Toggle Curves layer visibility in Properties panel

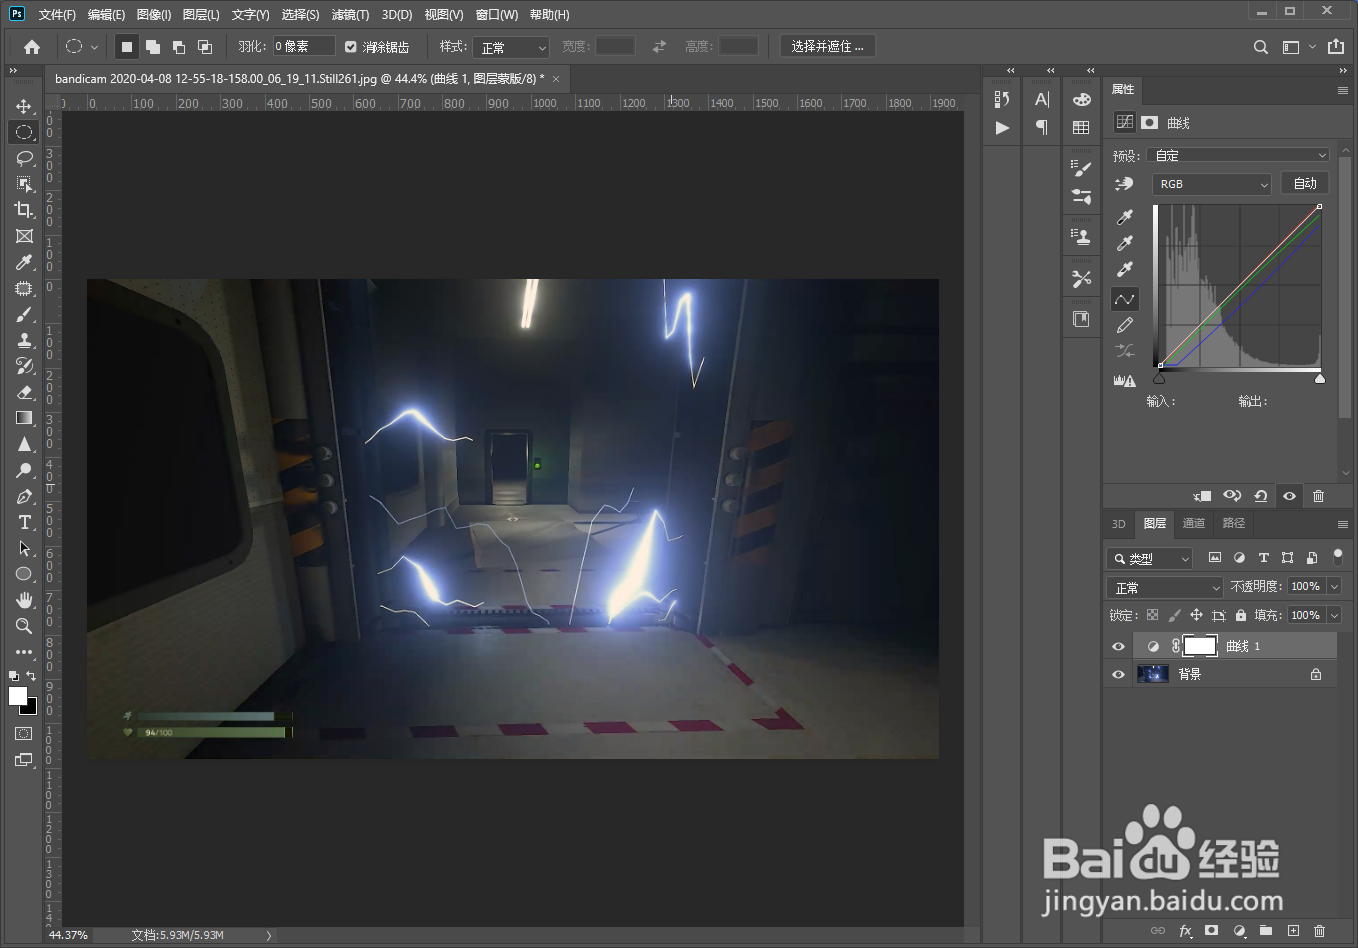[x=1289, y=496]
